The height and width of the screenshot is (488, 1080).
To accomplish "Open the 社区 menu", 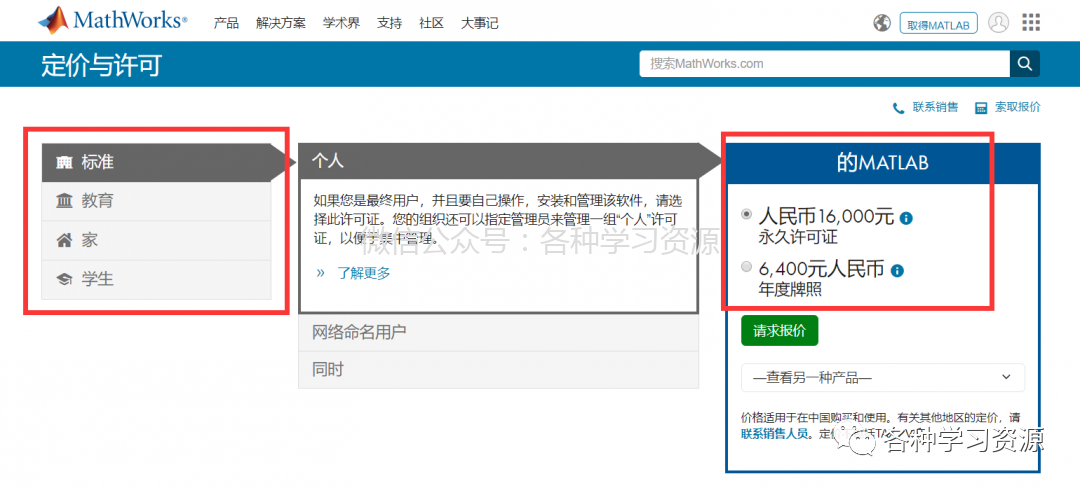I will 431,23.
